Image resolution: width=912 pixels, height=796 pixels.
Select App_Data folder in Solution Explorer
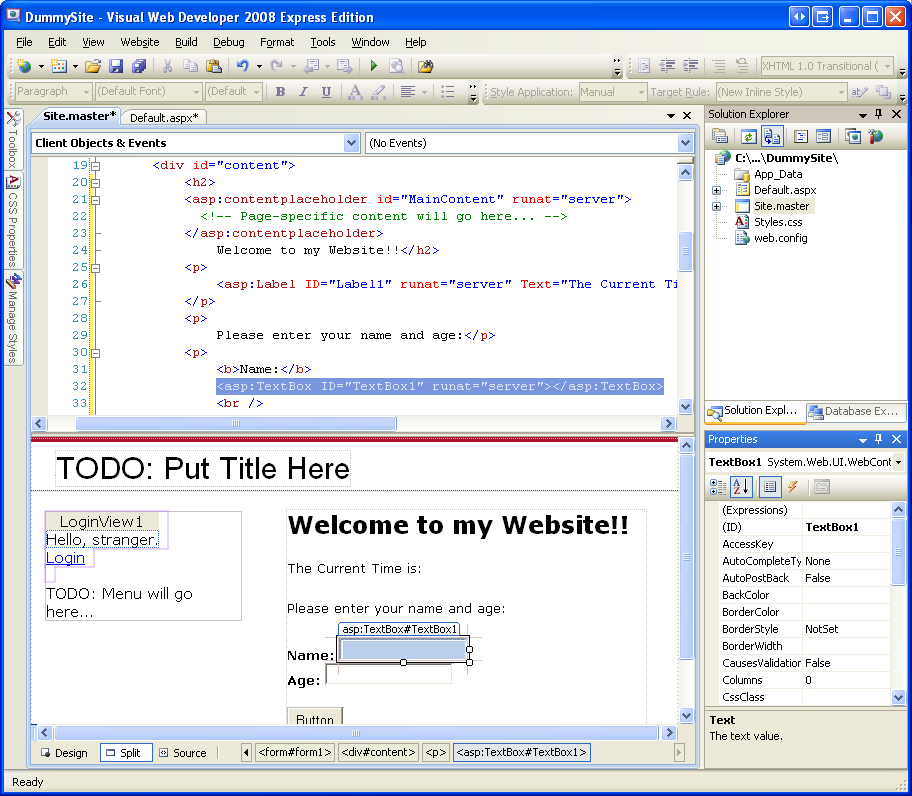778,174
